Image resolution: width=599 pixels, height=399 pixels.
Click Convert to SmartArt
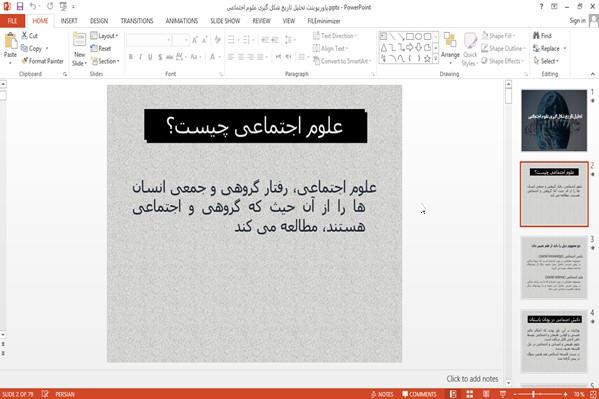click(342, 61)
